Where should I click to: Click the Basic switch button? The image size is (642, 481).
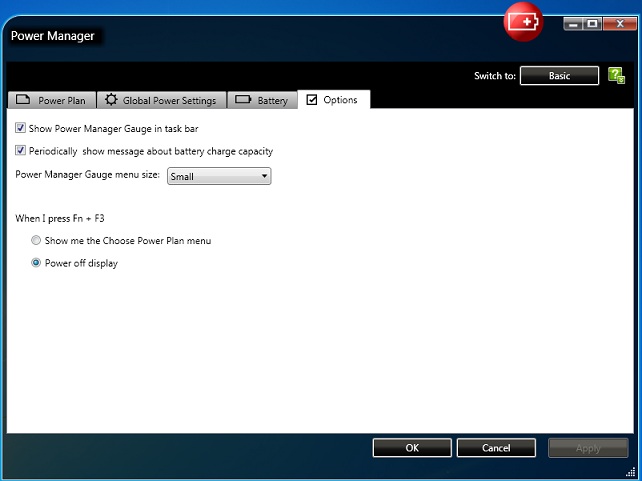559,76
